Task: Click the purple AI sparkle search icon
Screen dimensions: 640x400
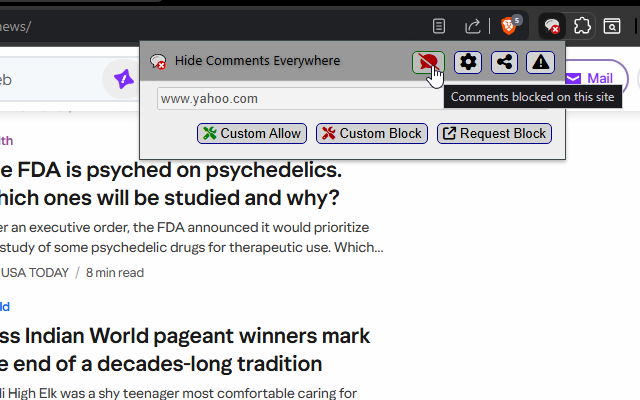Action: [124, 79]
